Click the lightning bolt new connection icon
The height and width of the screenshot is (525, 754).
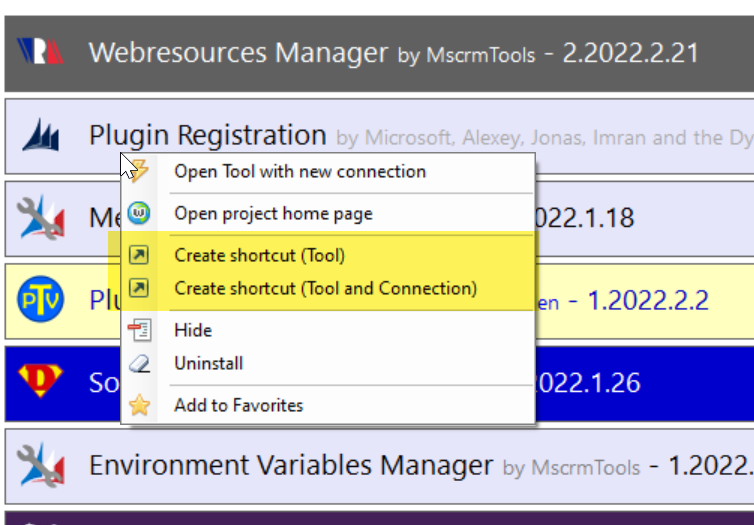141,172
